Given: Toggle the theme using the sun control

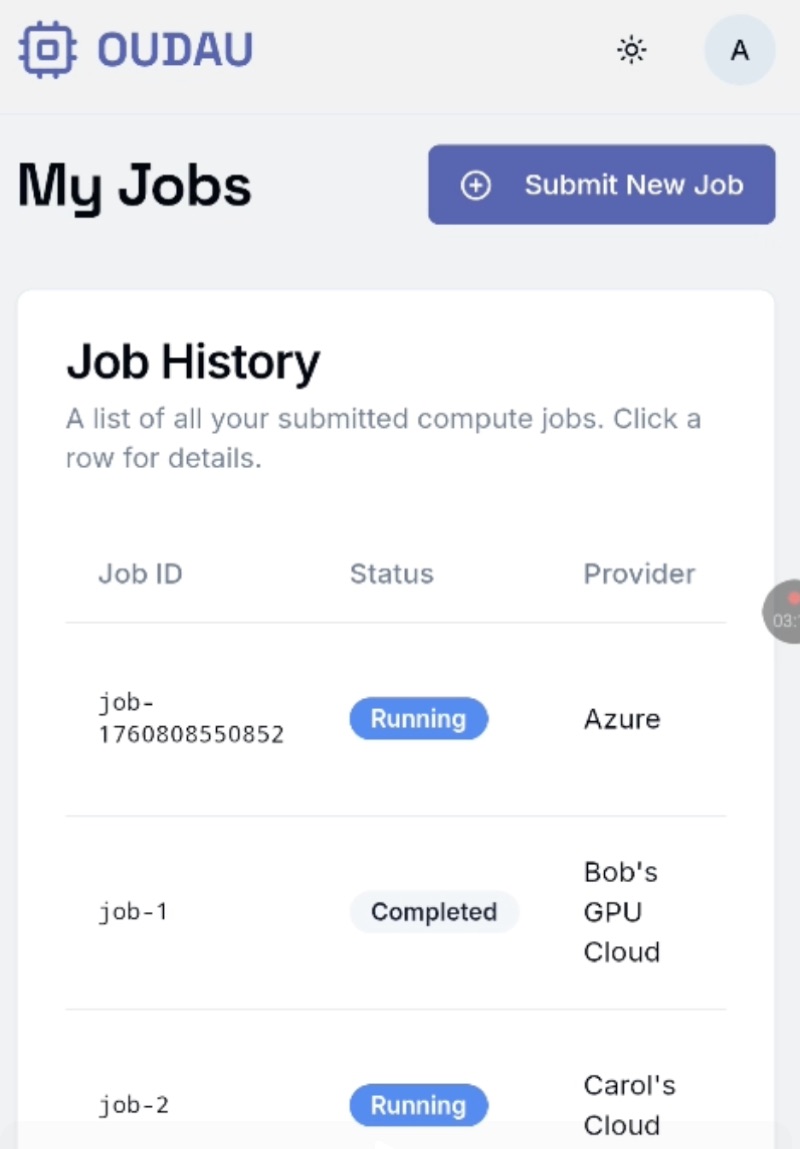Looking at the screenshot, I should click(x=632, y=49).
